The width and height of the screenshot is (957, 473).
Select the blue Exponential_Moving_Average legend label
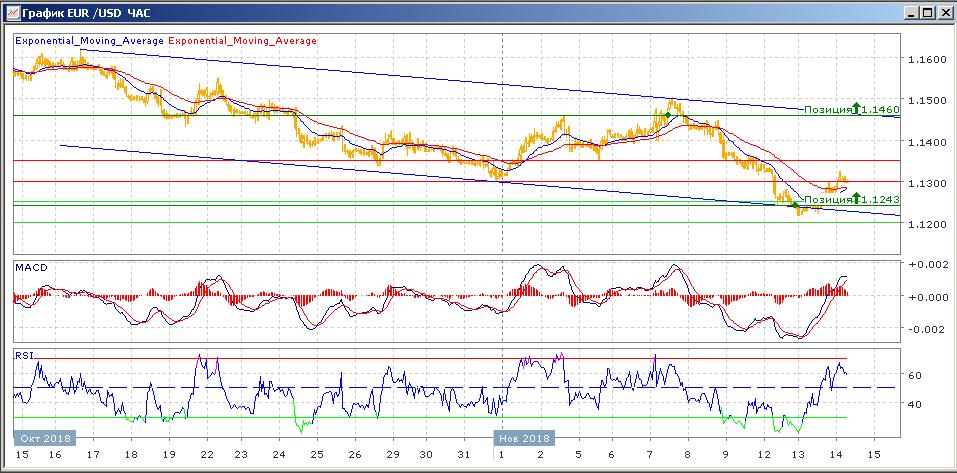point(89,41)
